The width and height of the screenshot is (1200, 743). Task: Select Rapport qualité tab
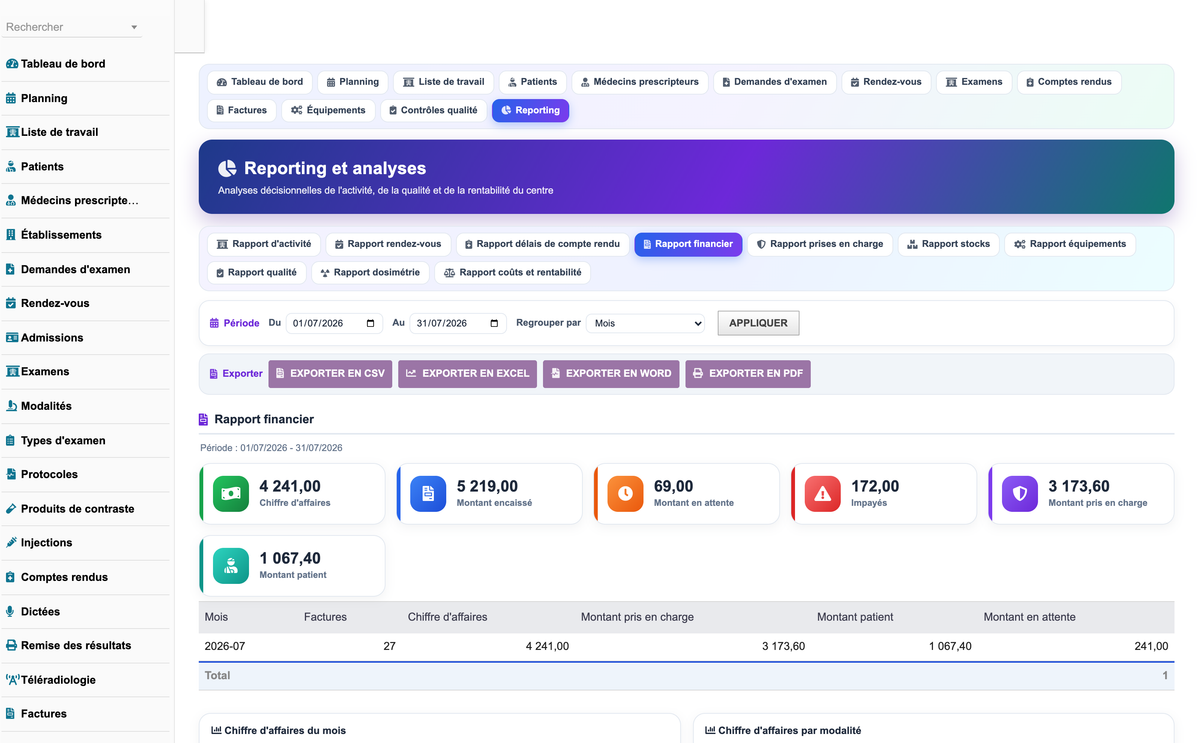tap(256, 272)
